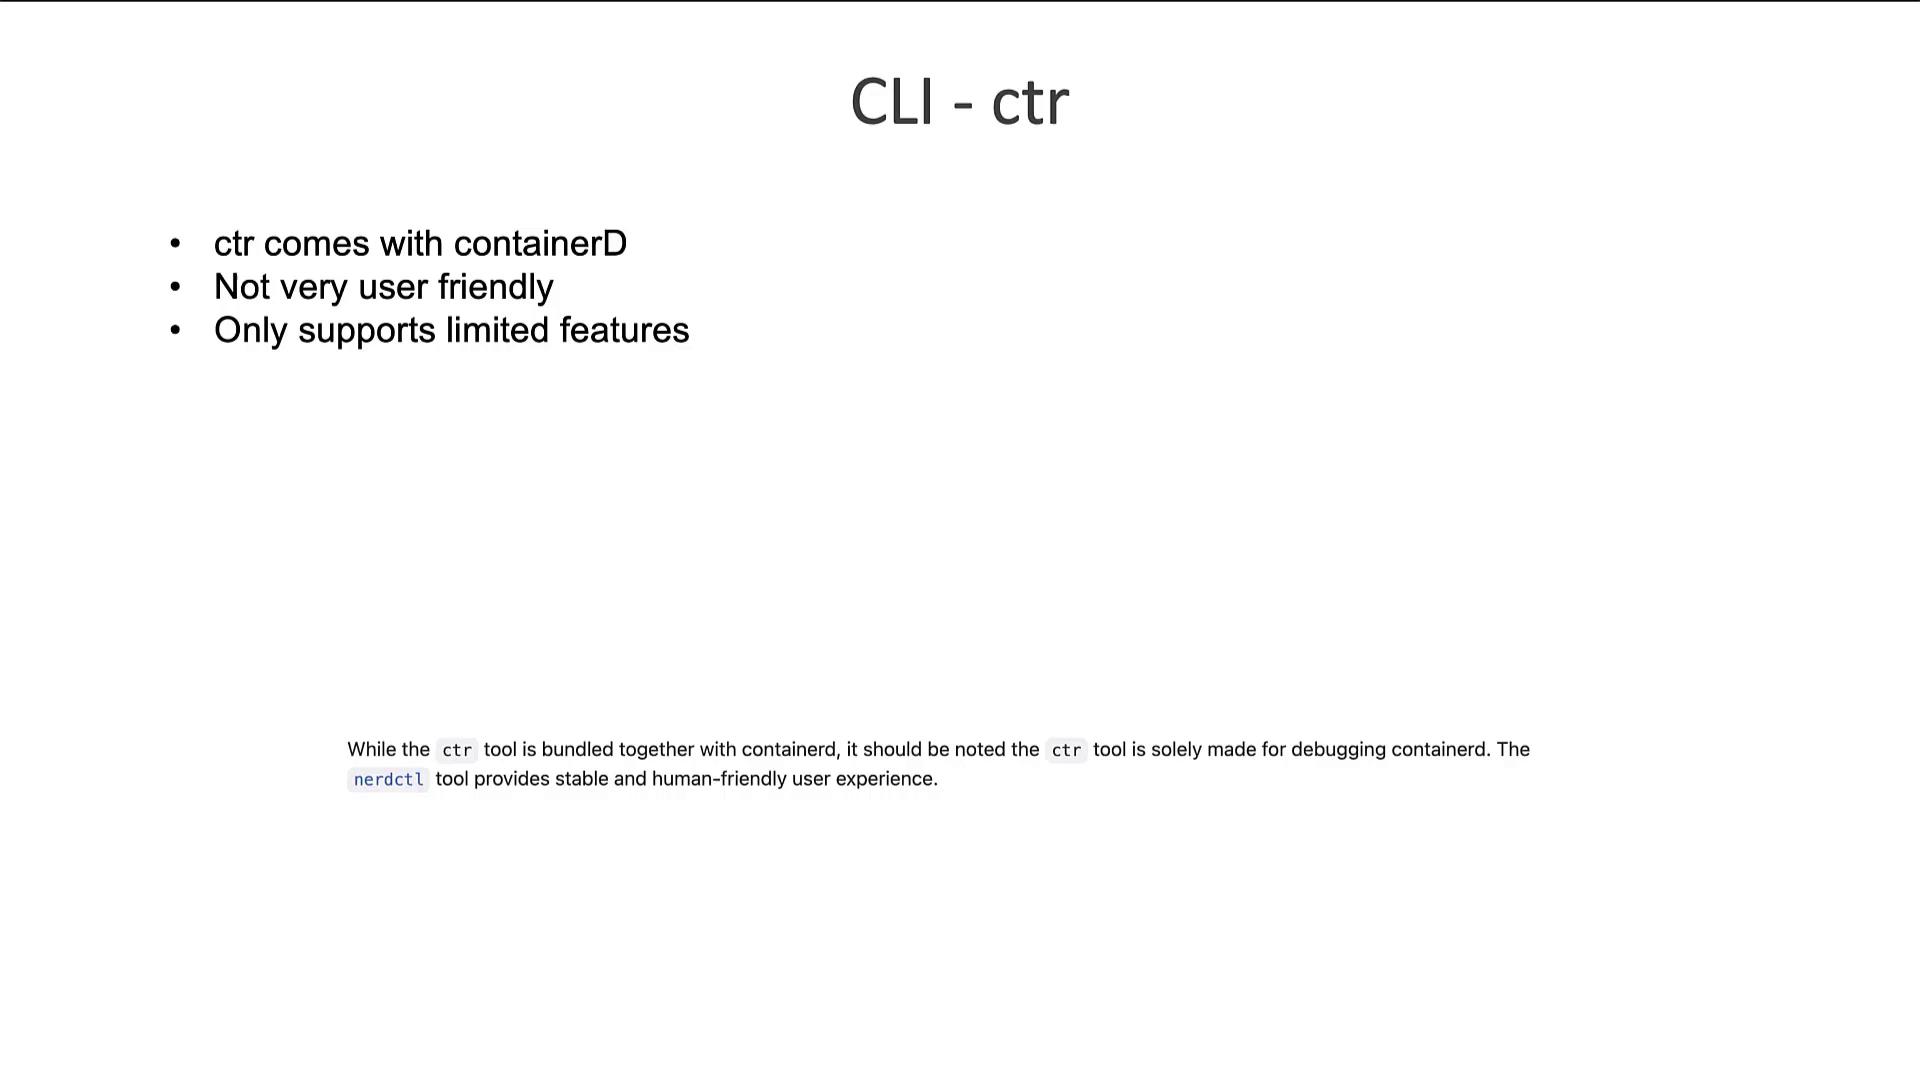Click the nerdctl highlighted code term

click(x=388, y=778)
